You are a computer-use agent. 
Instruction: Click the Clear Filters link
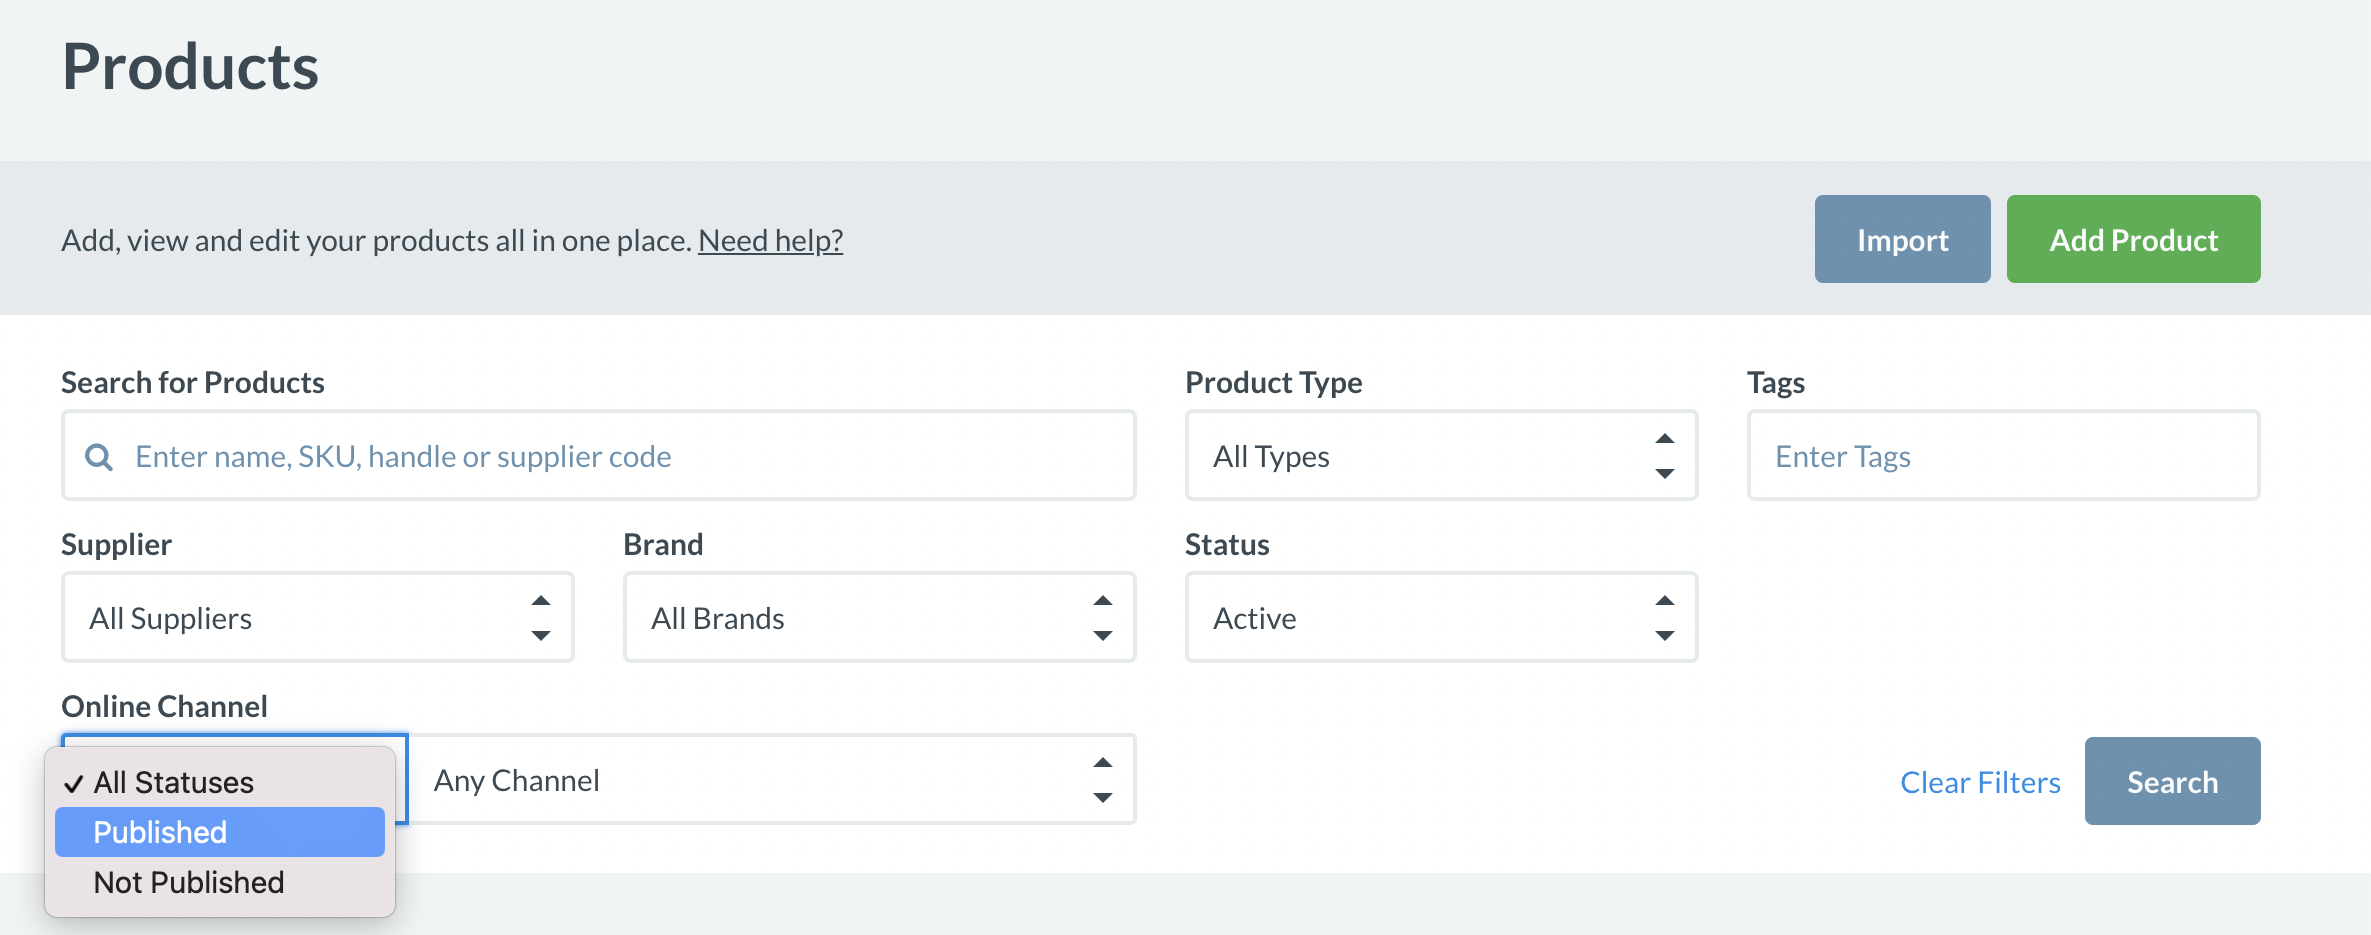click(1980, 782)
